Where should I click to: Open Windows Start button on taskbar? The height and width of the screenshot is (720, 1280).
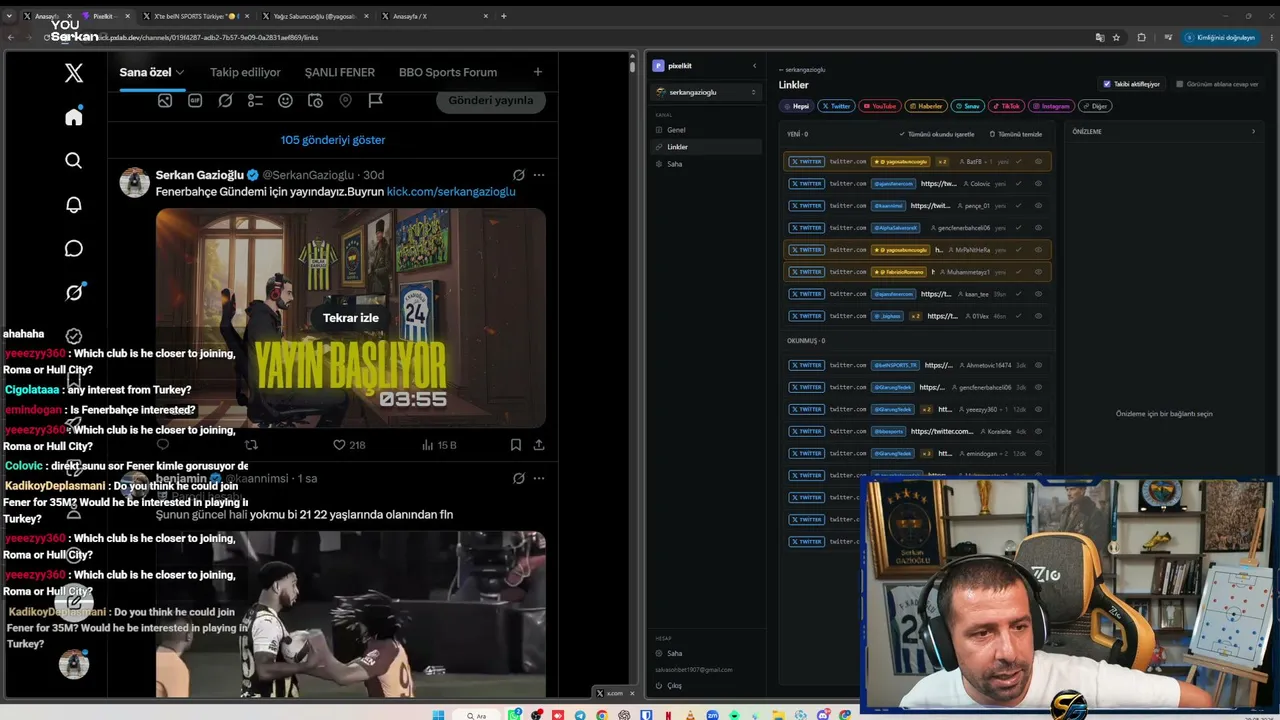[x=438, y=715]
